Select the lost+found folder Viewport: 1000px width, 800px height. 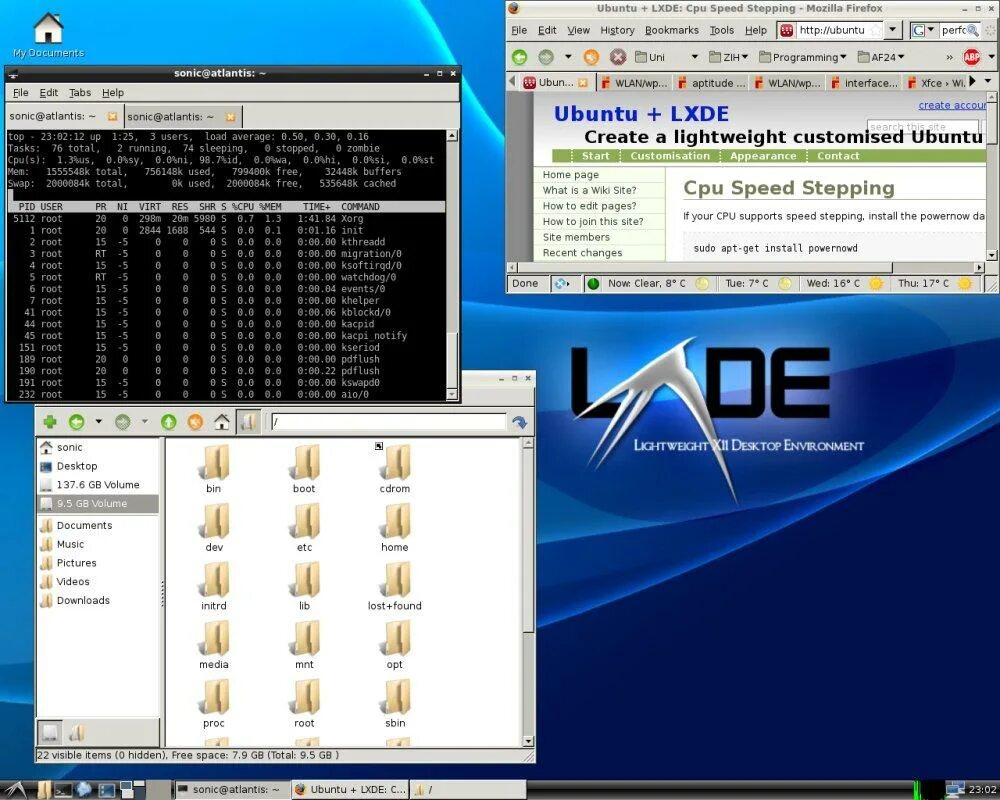pos(395,587)
